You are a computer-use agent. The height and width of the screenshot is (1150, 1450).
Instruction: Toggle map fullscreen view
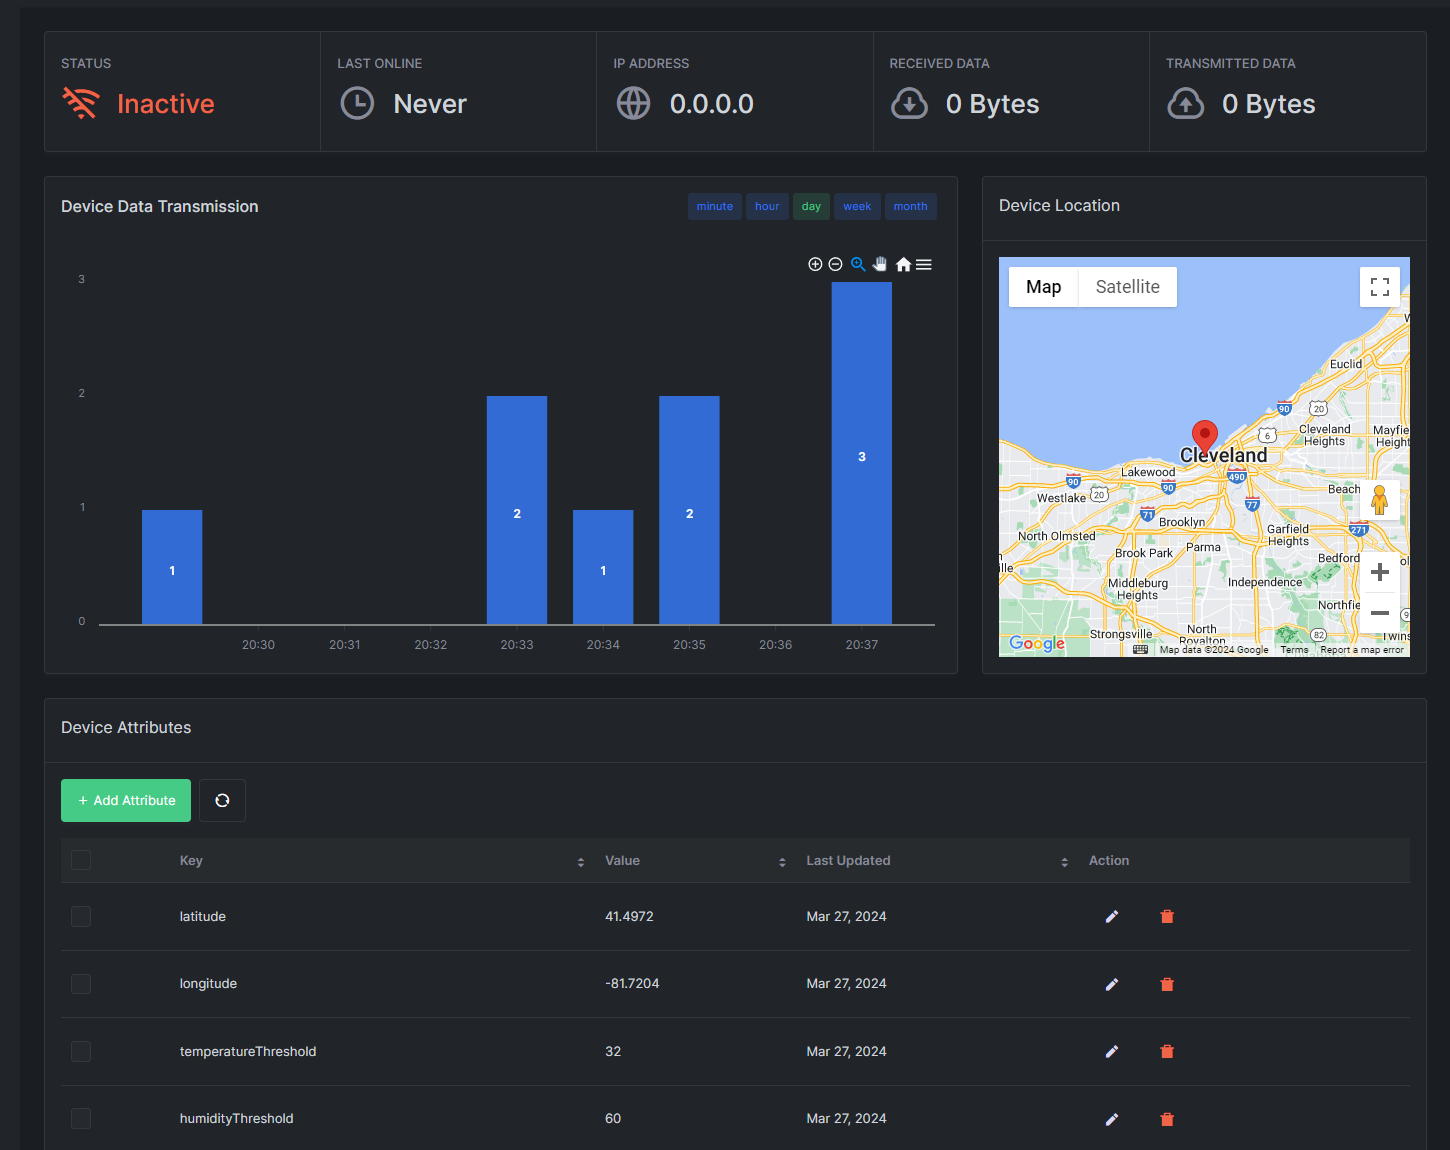pos(1380,287)
